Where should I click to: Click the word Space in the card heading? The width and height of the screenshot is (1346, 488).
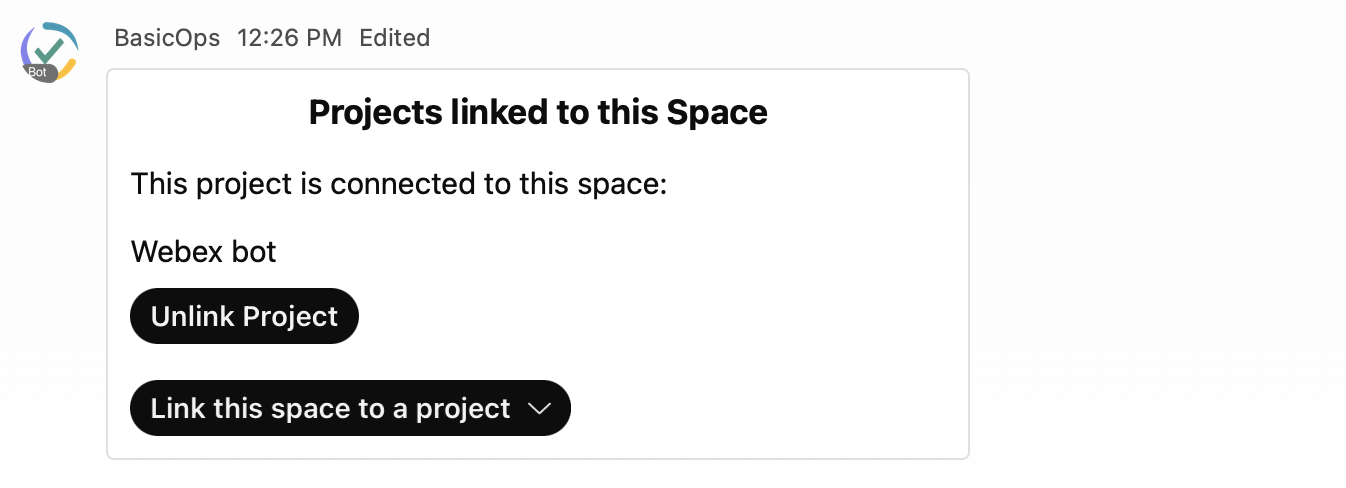tap(717, 112)
